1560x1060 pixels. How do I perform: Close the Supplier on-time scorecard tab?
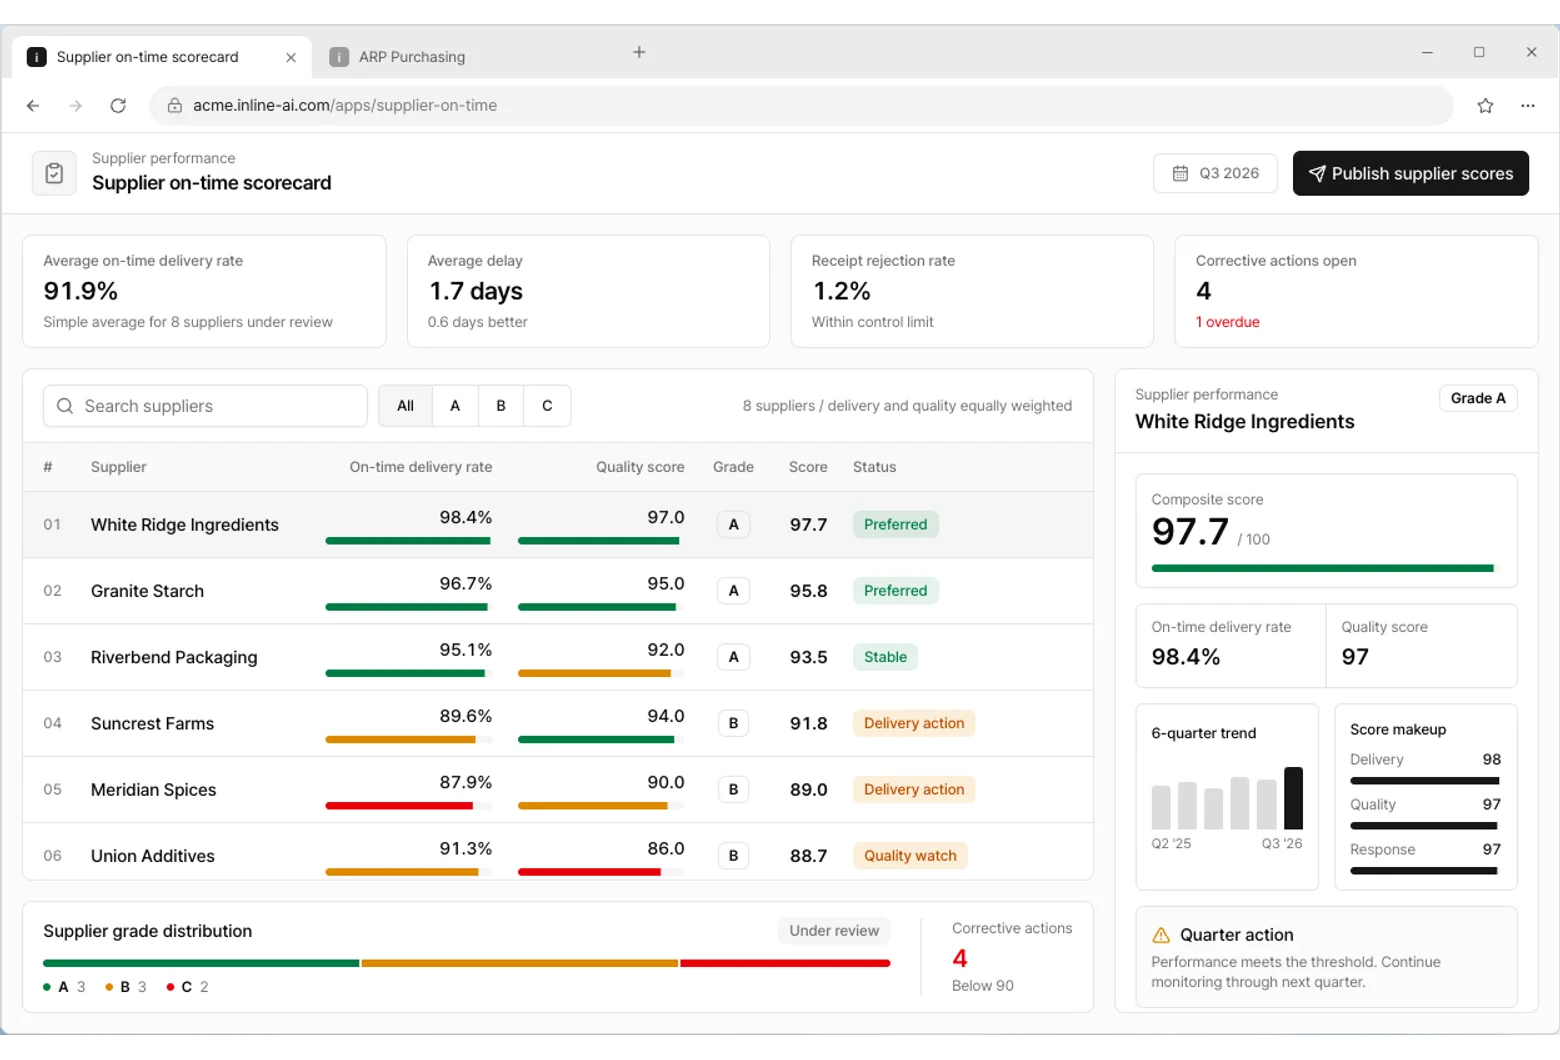291,57
